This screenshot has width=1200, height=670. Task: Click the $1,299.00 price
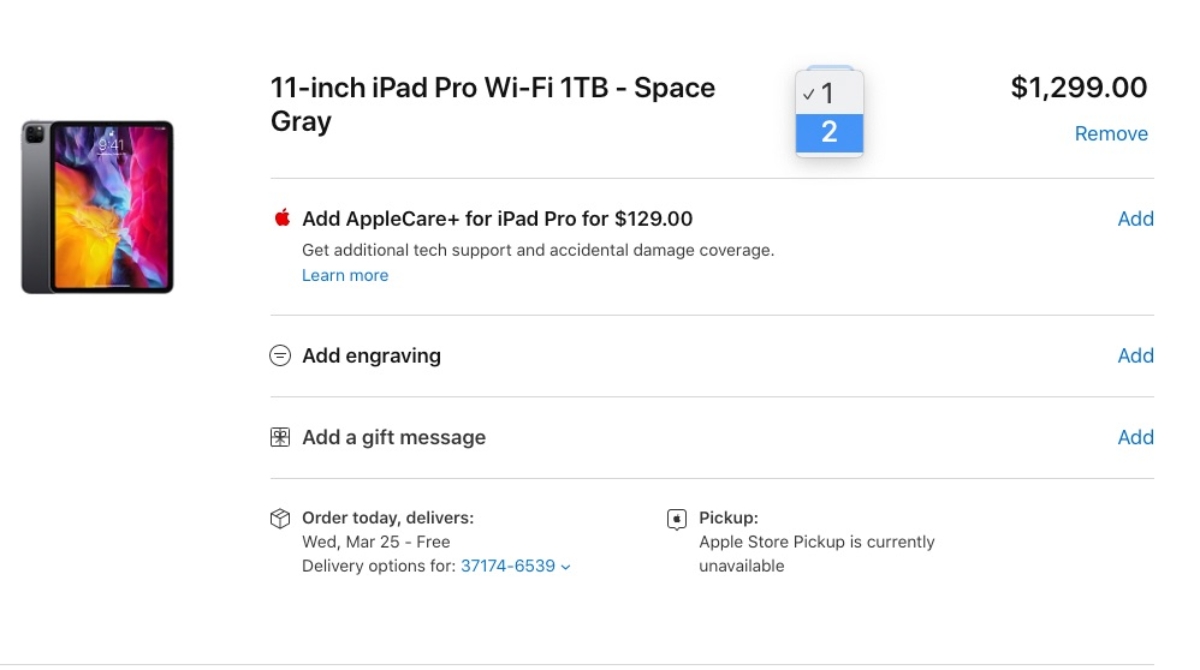(x=1079, y=88)
